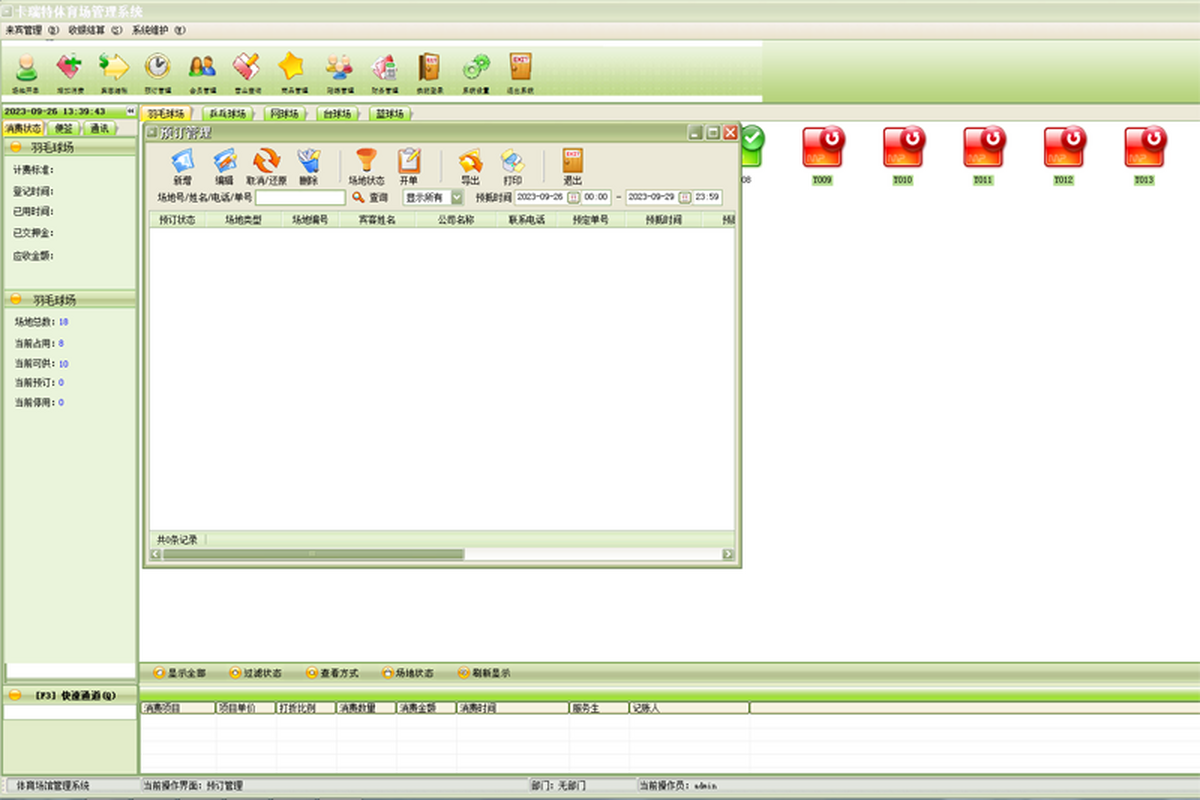The height and width of the screenshot is (800, 1200).
Task: Click the green gears system settings icon
Action: point(476,67)
